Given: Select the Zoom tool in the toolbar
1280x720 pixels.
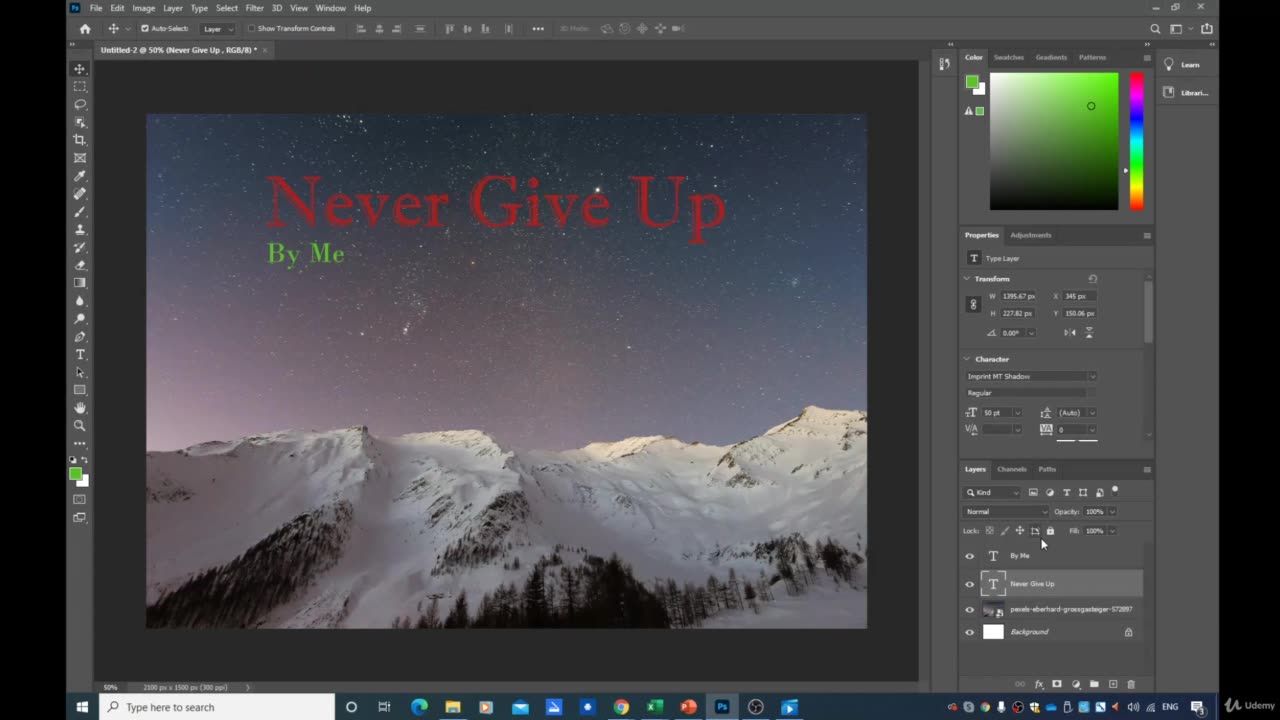Looking at the screenshot, I should (80, 426).
